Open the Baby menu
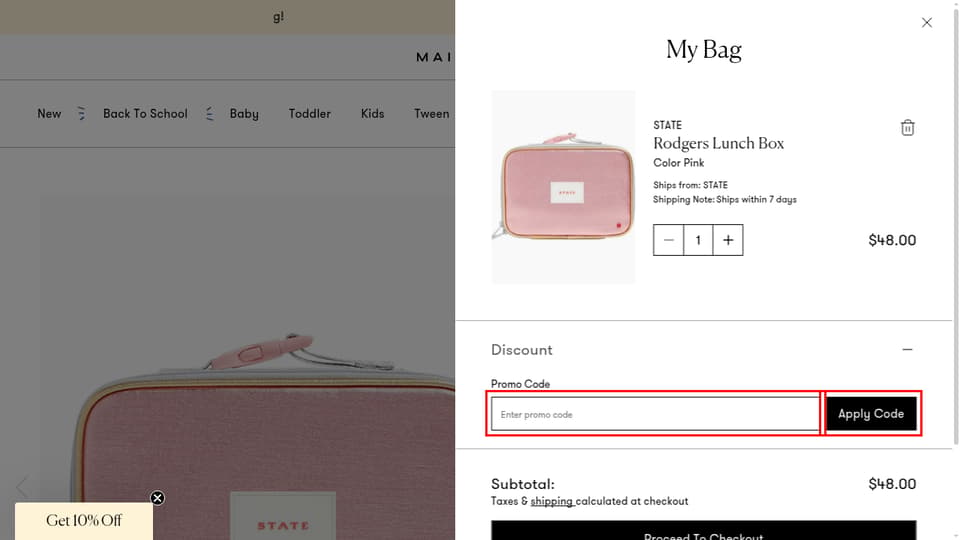The width and height of the screenshot is (960, 540). [244, 114]
